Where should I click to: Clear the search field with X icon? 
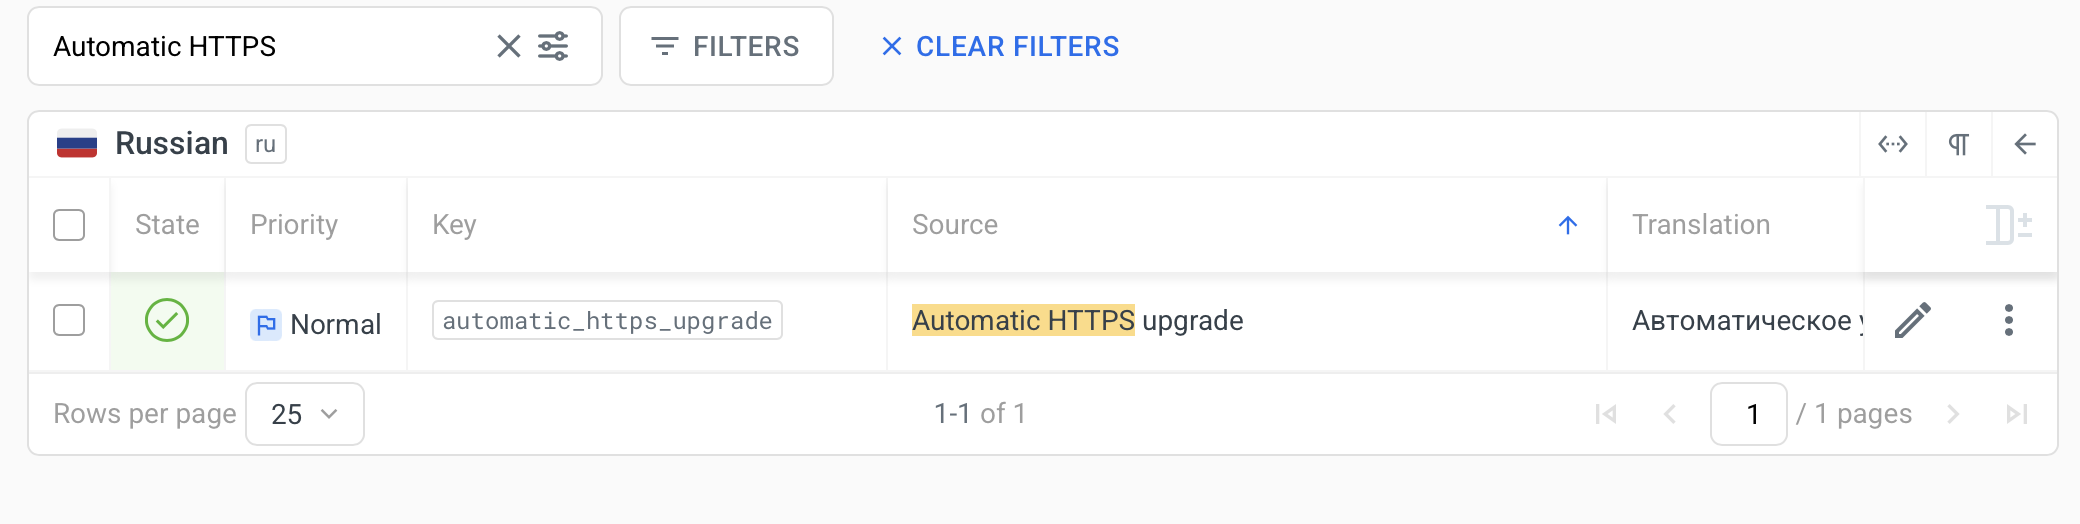click(x=508, y=46)
